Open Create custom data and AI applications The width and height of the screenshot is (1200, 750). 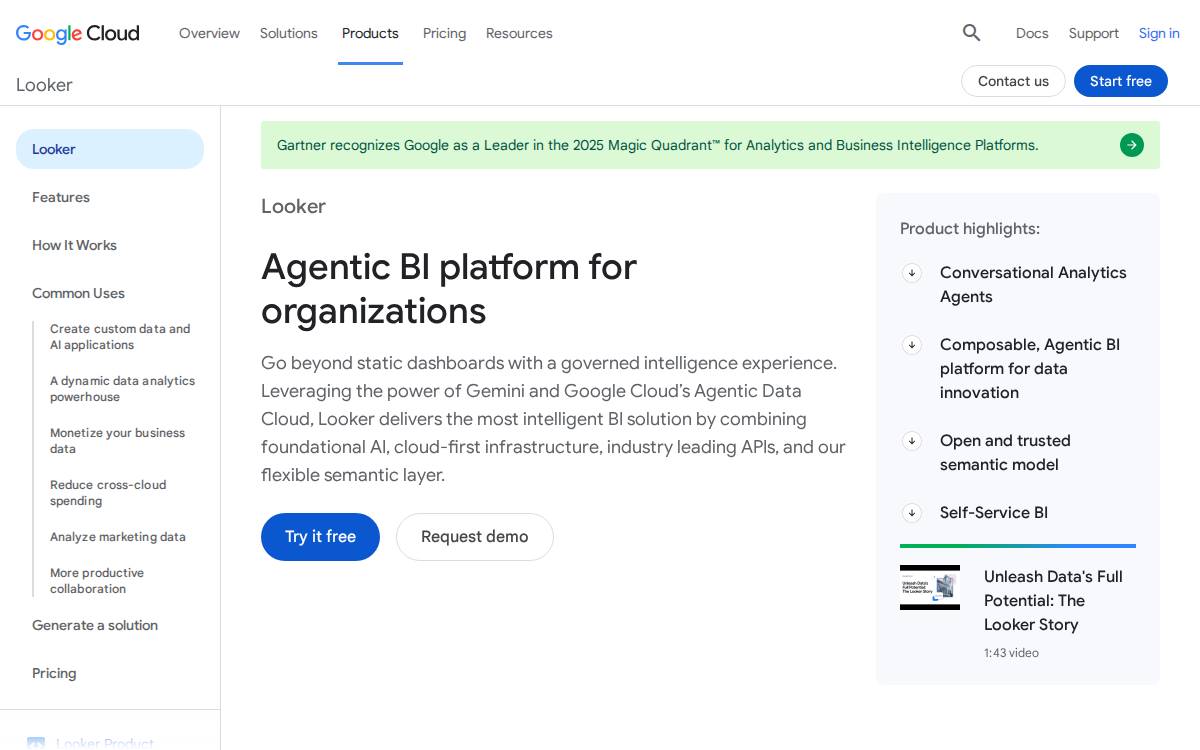click(x=120, y=337)
